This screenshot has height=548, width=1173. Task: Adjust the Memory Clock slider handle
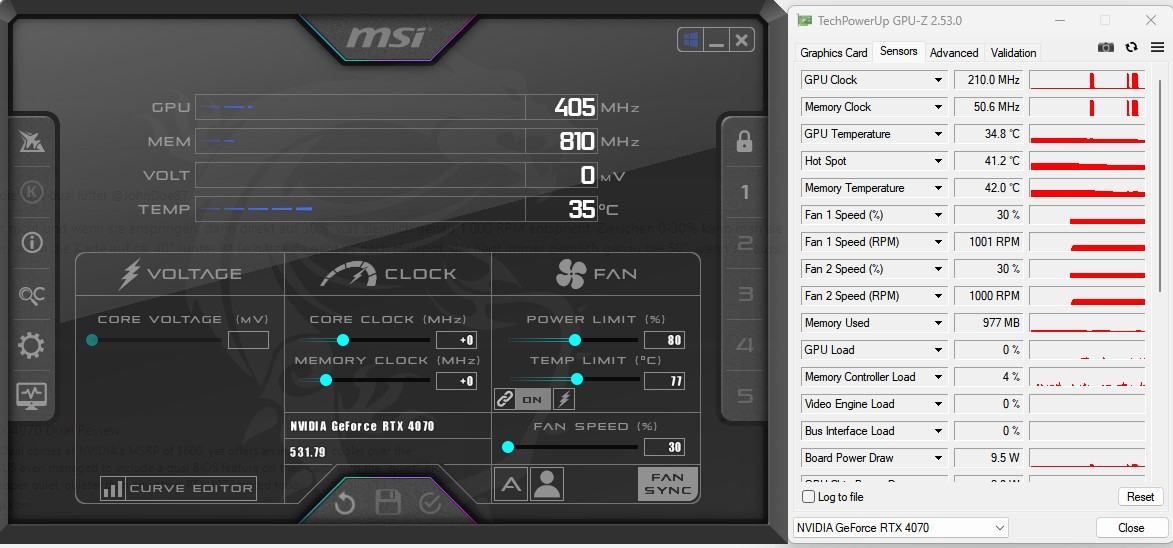click(325, 380)
